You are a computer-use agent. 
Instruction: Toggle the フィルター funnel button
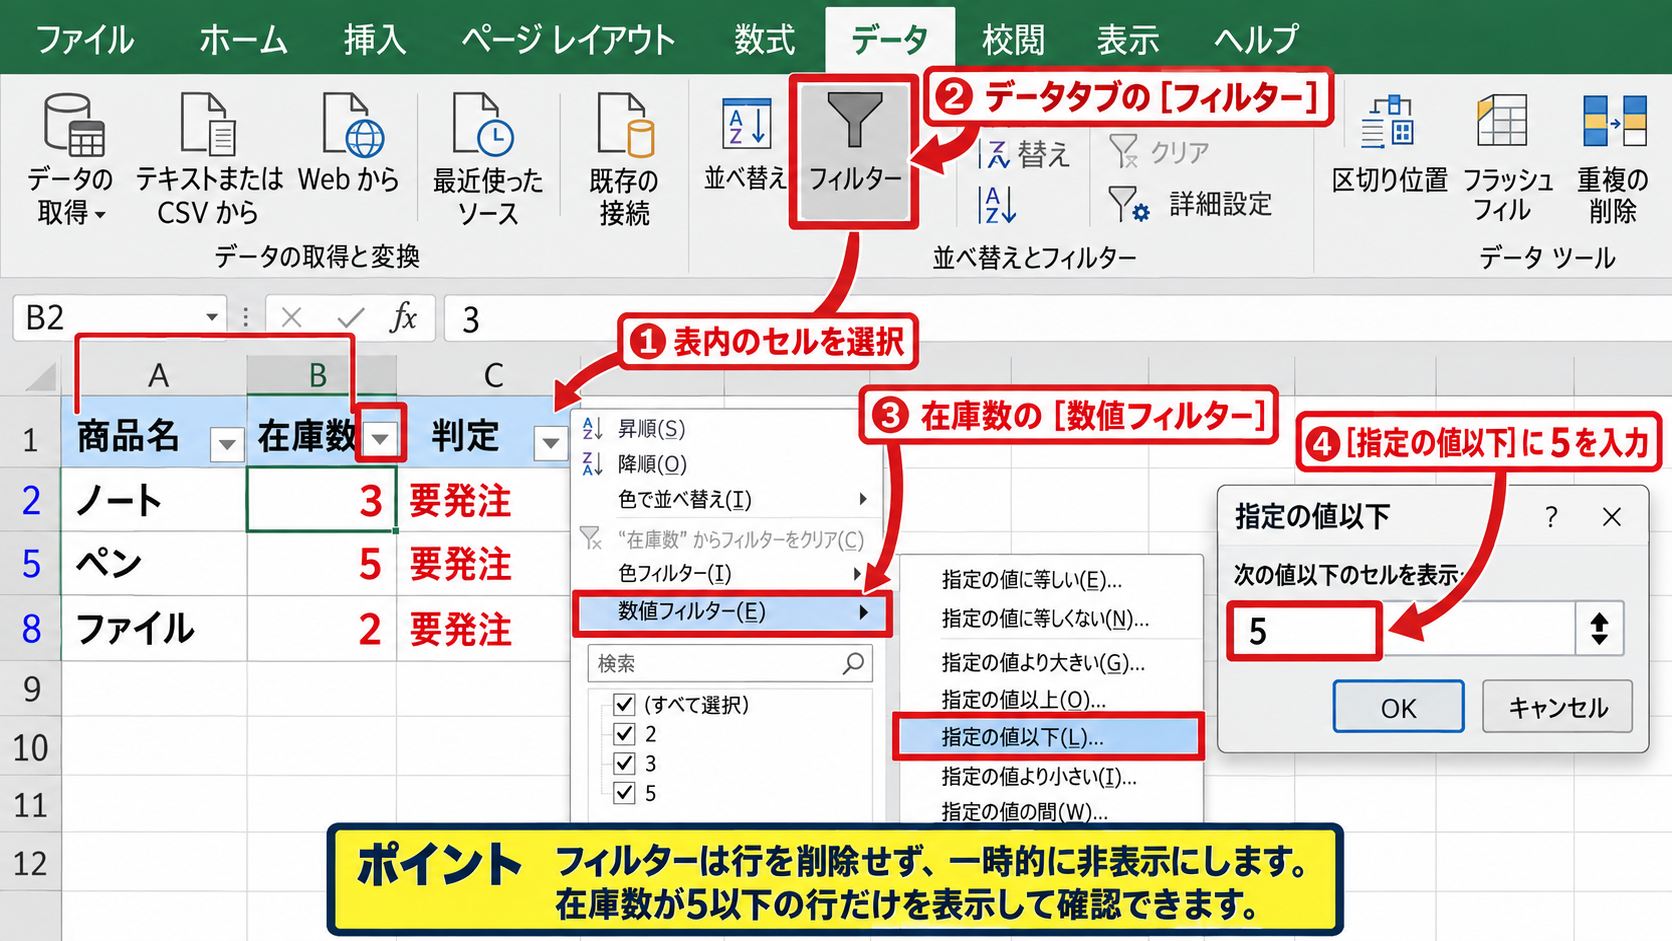[855, 153]
